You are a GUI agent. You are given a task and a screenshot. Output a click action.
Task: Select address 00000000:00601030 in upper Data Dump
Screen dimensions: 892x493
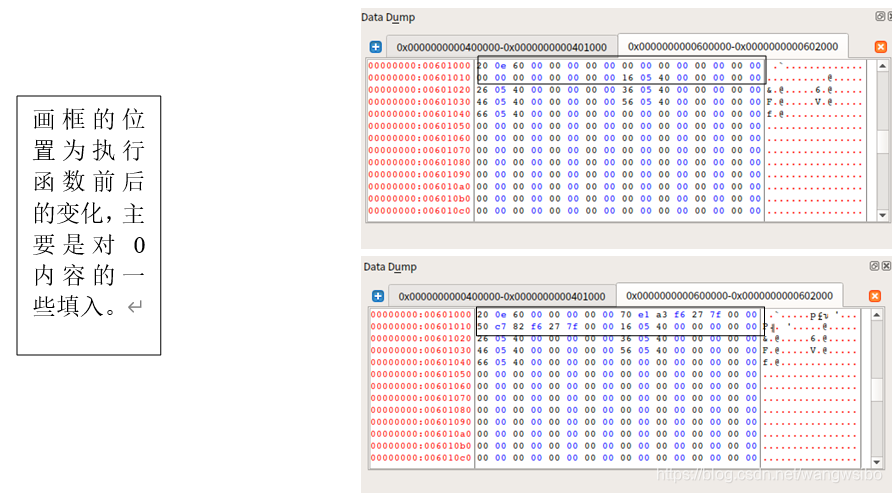419,102
